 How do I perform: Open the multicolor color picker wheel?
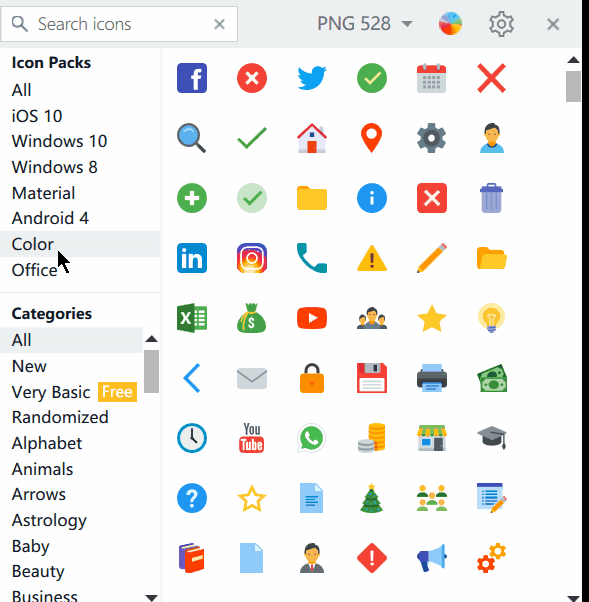click(x=450, y=24)
